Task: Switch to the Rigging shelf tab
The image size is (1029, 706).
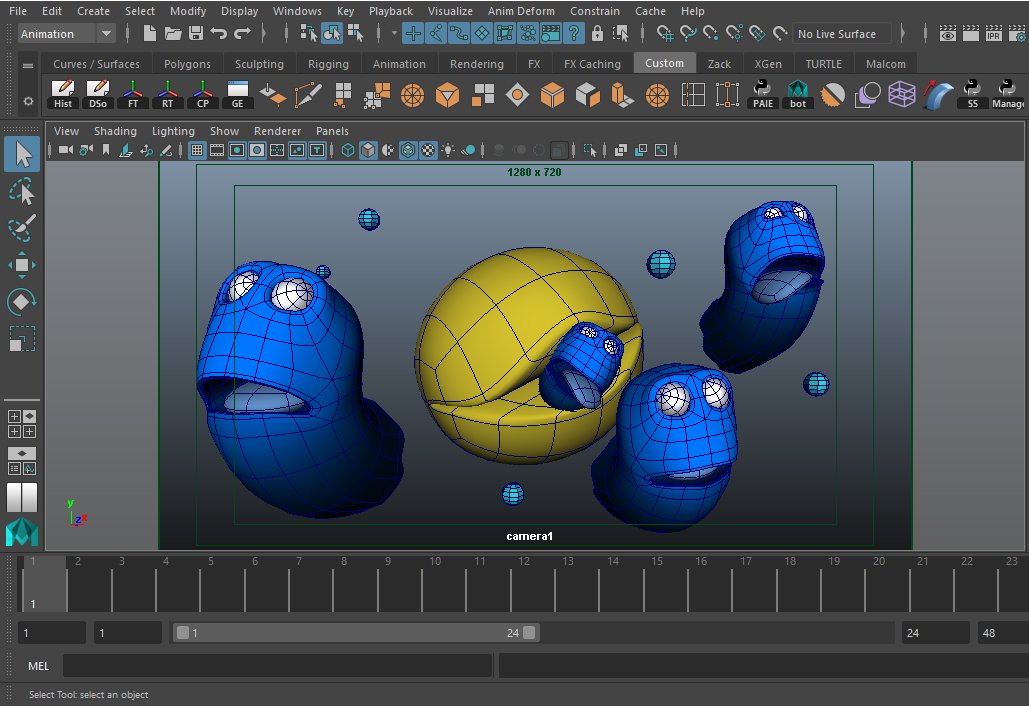Action: click(328, 64)
